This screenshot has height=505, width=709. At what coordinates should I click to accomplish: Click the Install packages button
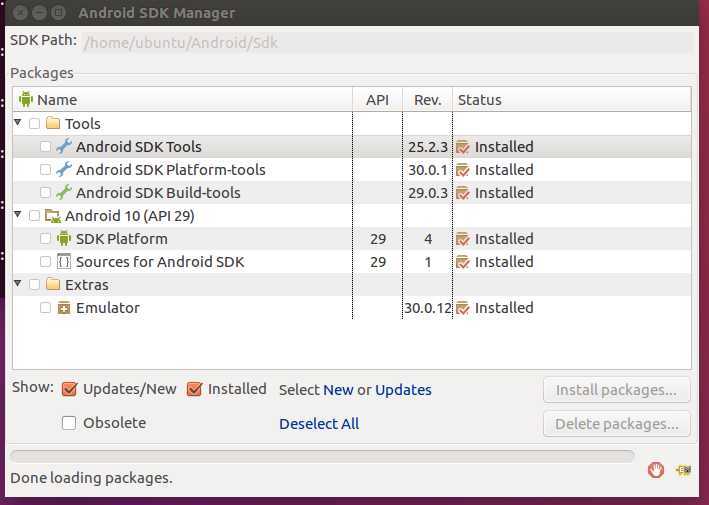click(x=617, y=390)
